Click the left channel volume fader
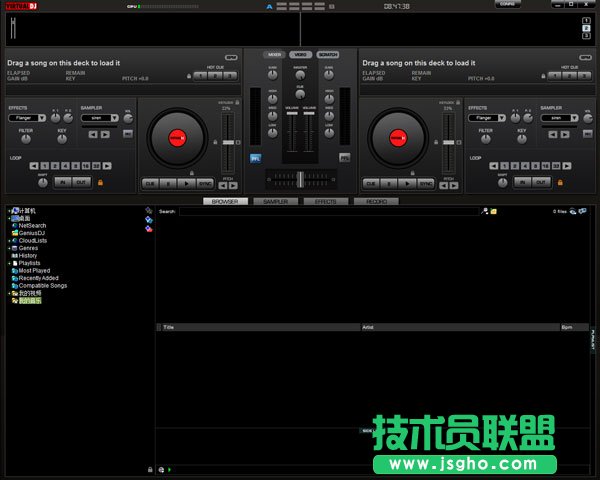The height and width of the screenshot is (480, 600). coord(292,113)
